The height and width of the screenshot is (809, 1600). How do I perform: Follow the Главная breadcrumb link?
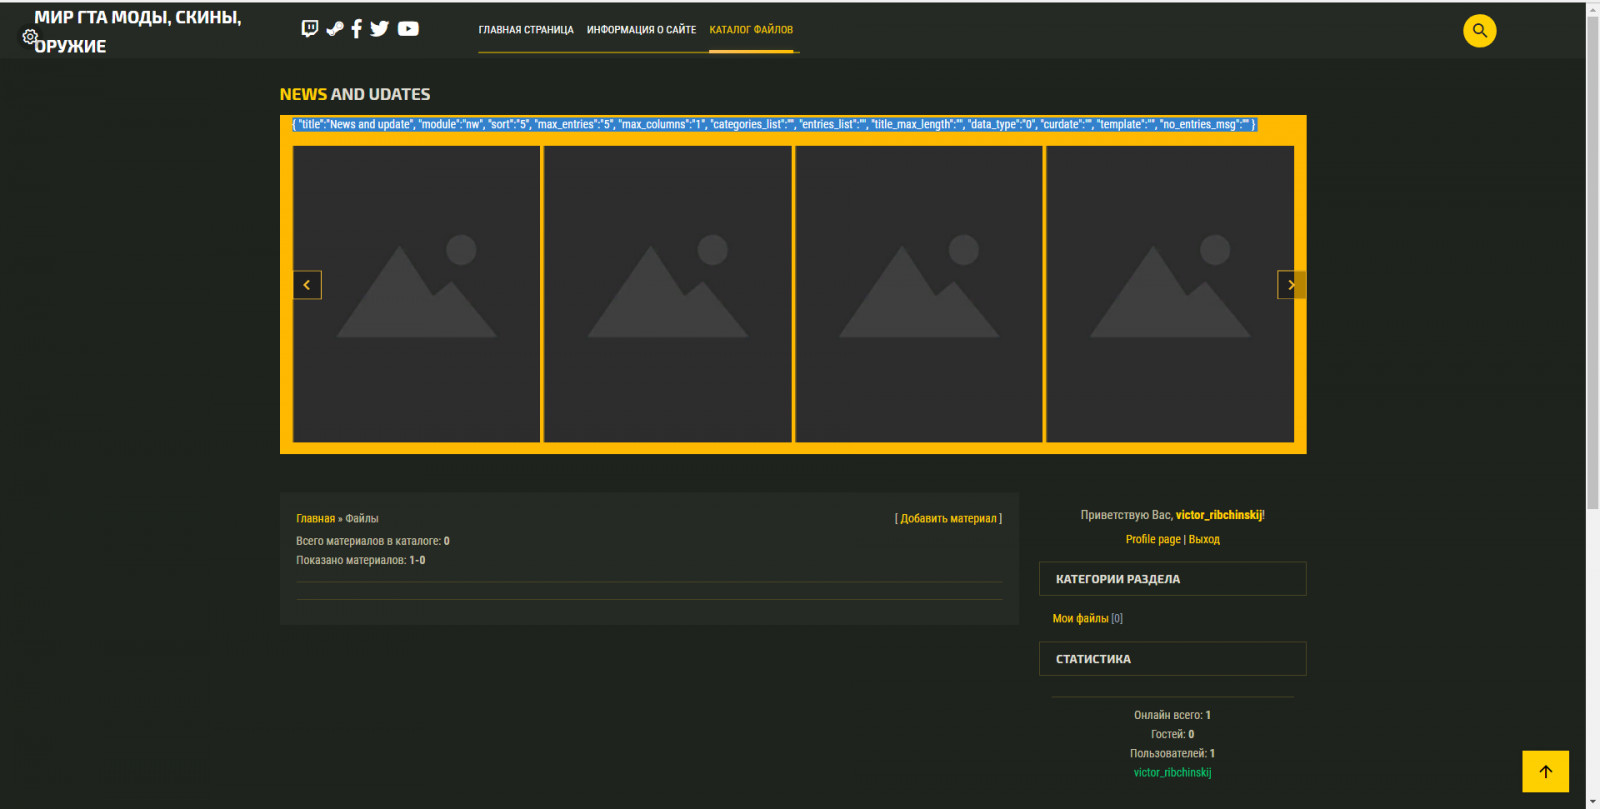click(x=315, y=519)
